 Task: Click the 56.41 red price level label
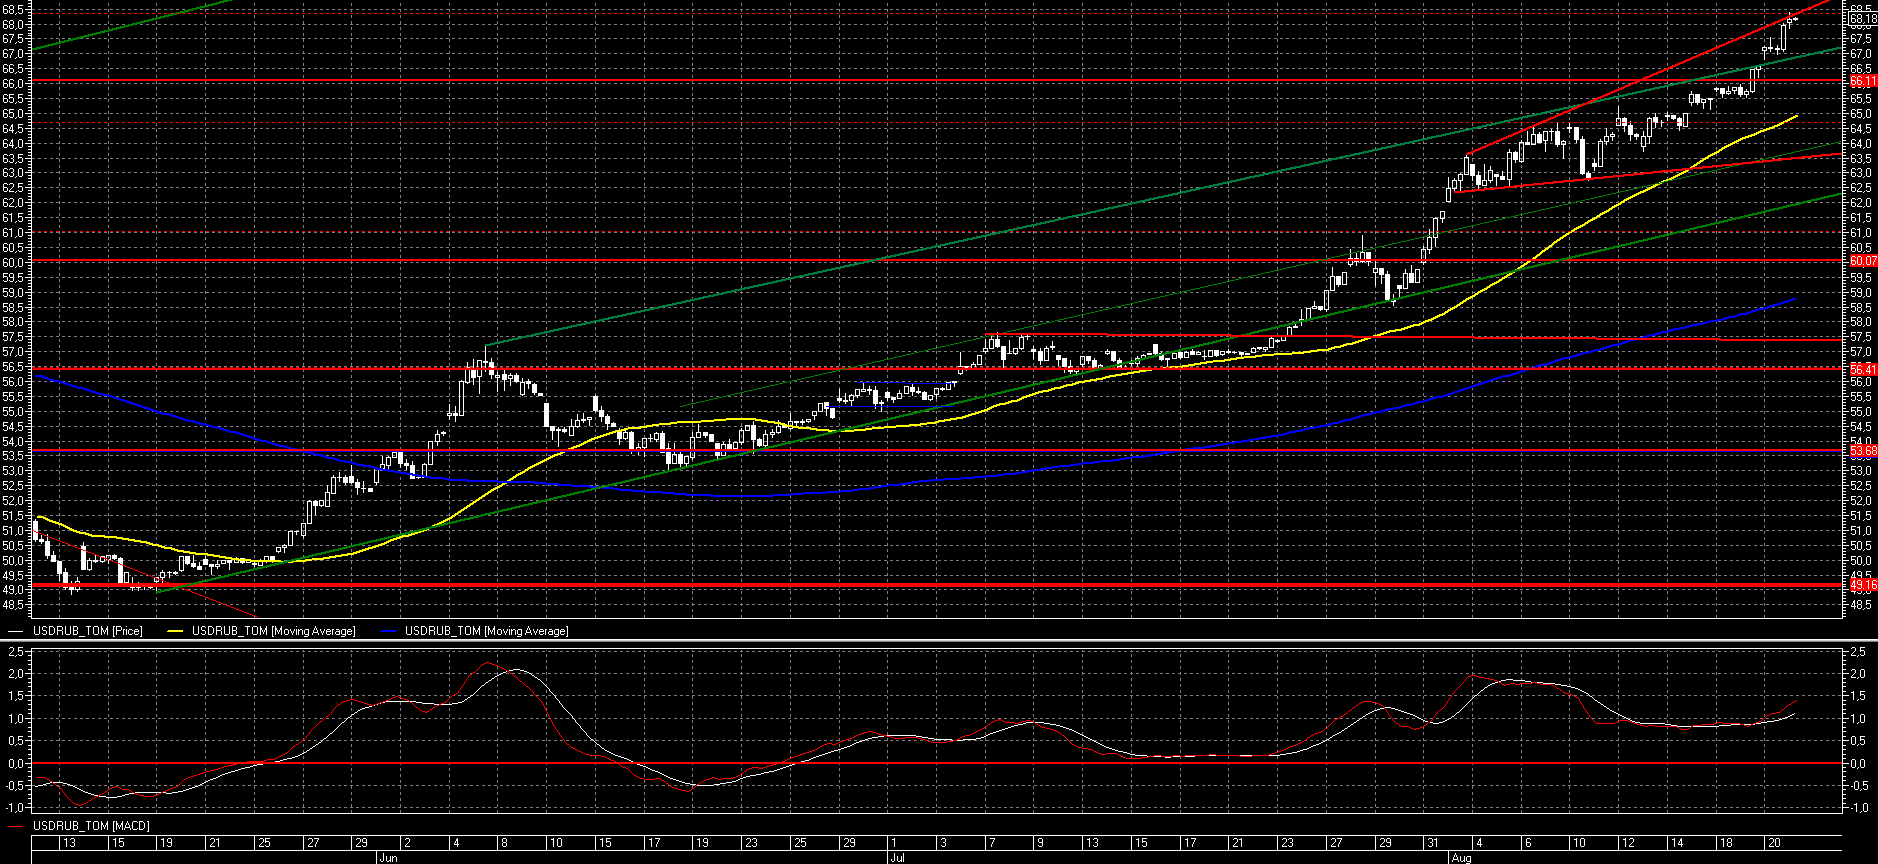(1863, 369)
